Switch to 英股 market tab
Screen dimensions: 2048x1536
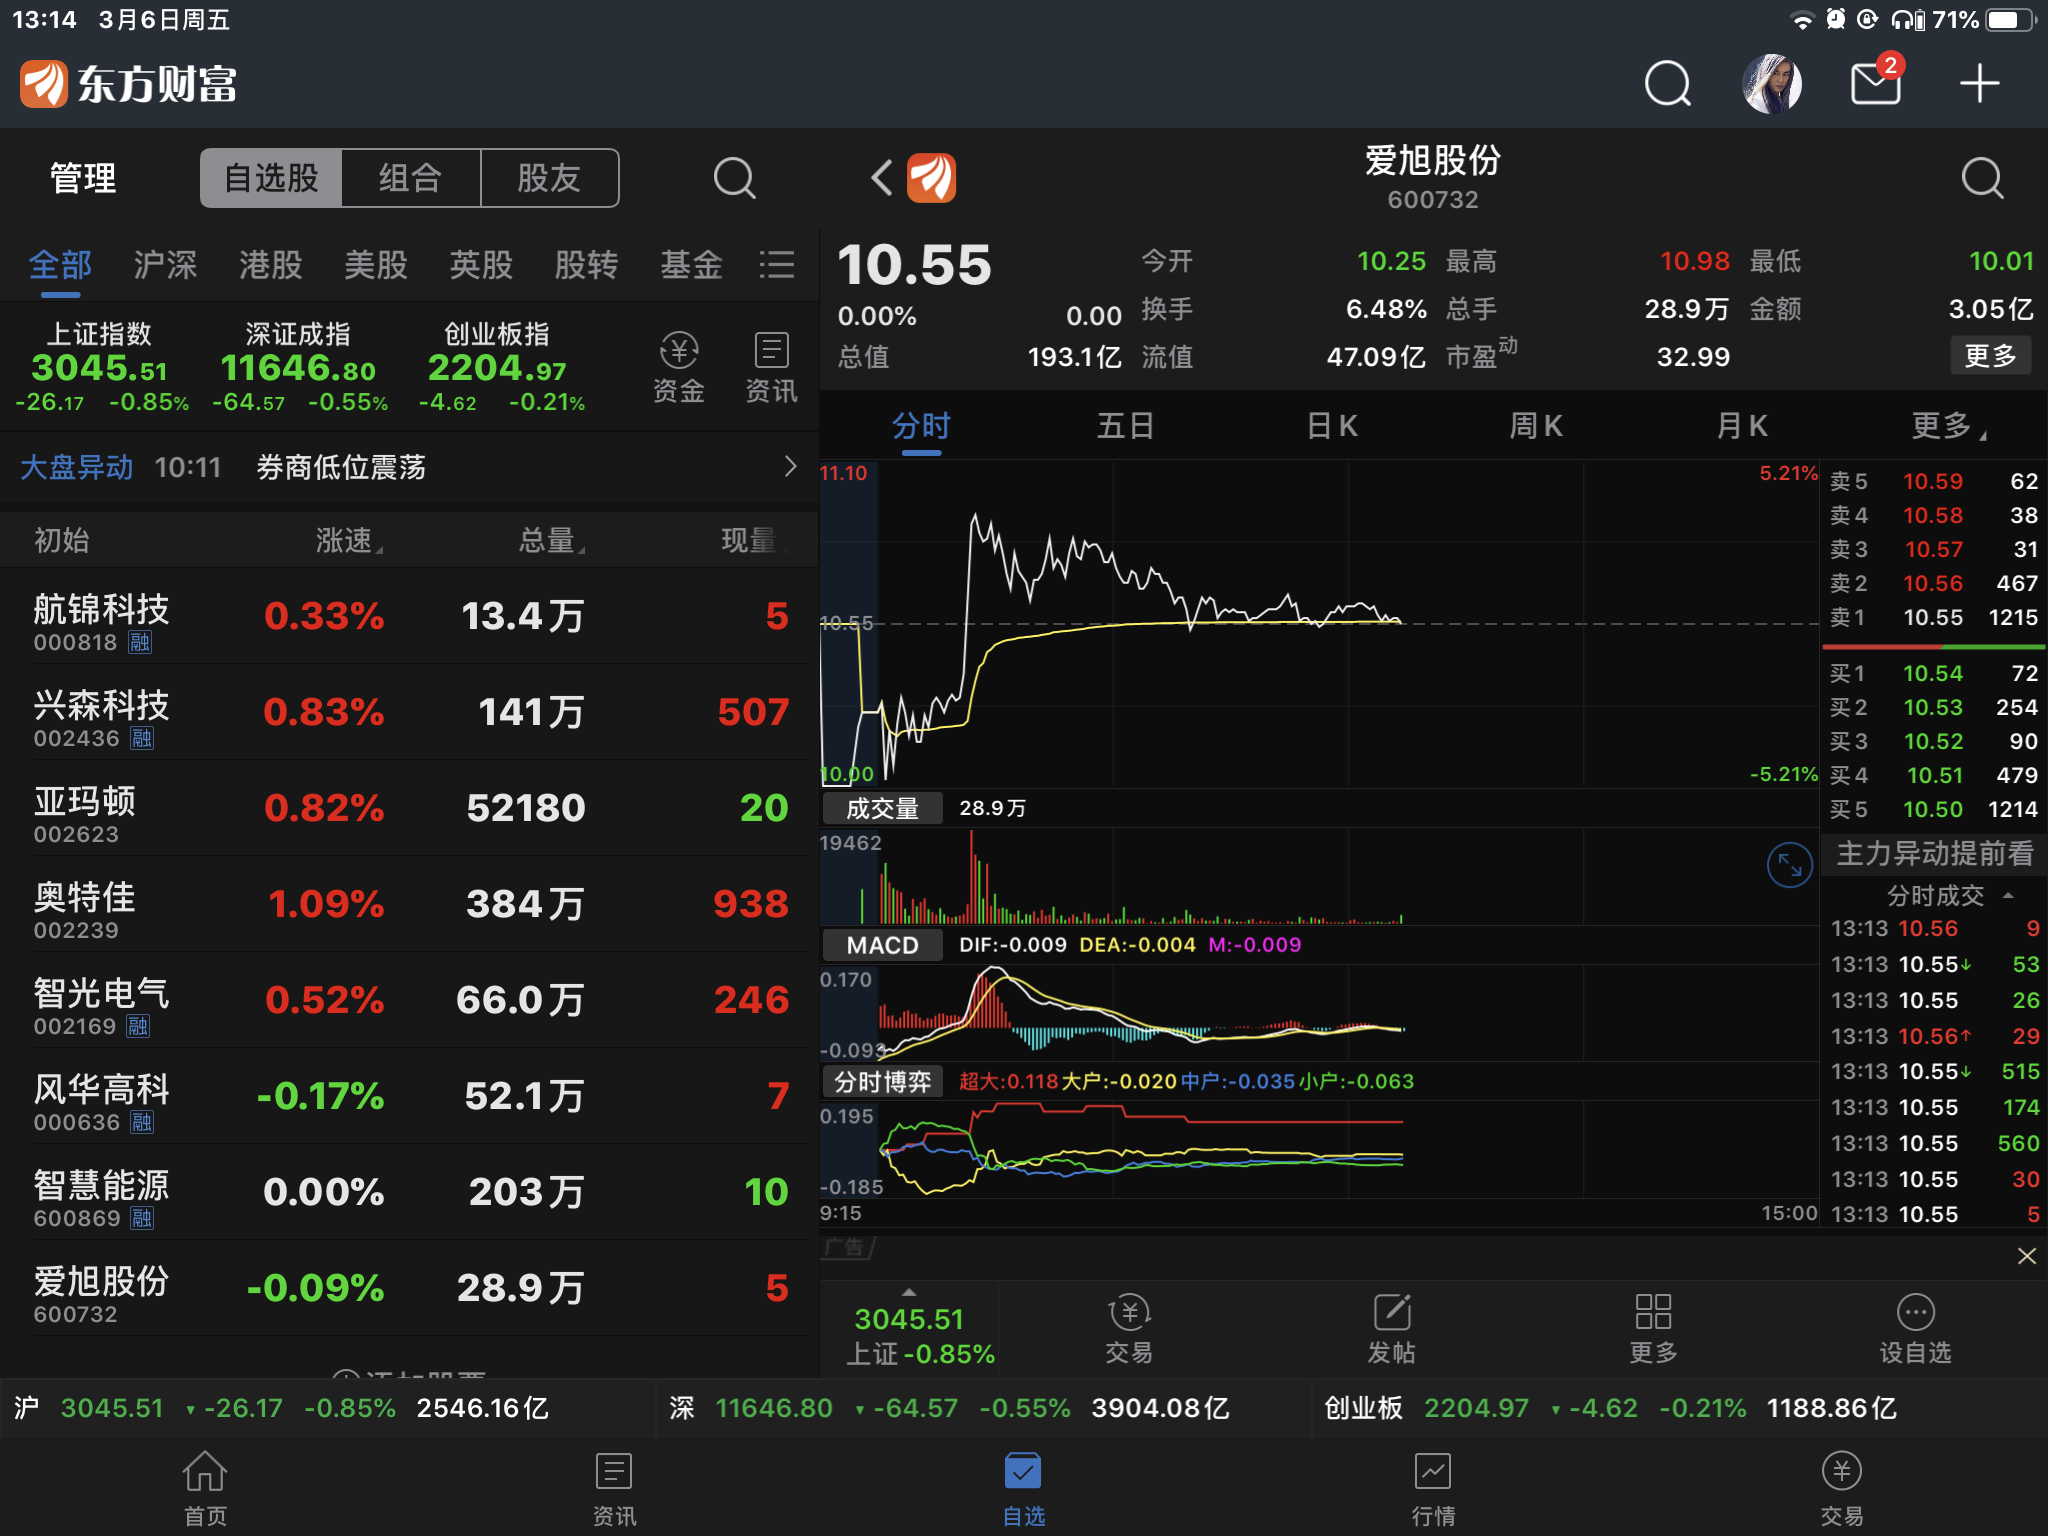[x=481, y=265]
